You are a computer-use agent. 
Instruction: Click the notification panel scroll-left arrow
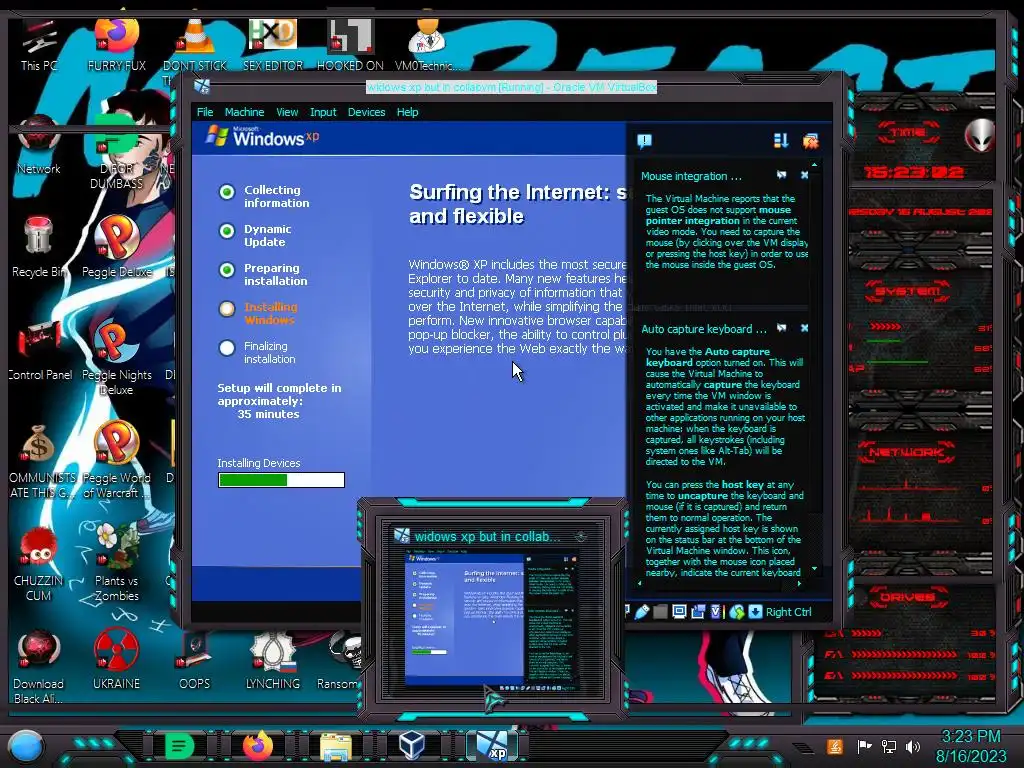(639, 583)
